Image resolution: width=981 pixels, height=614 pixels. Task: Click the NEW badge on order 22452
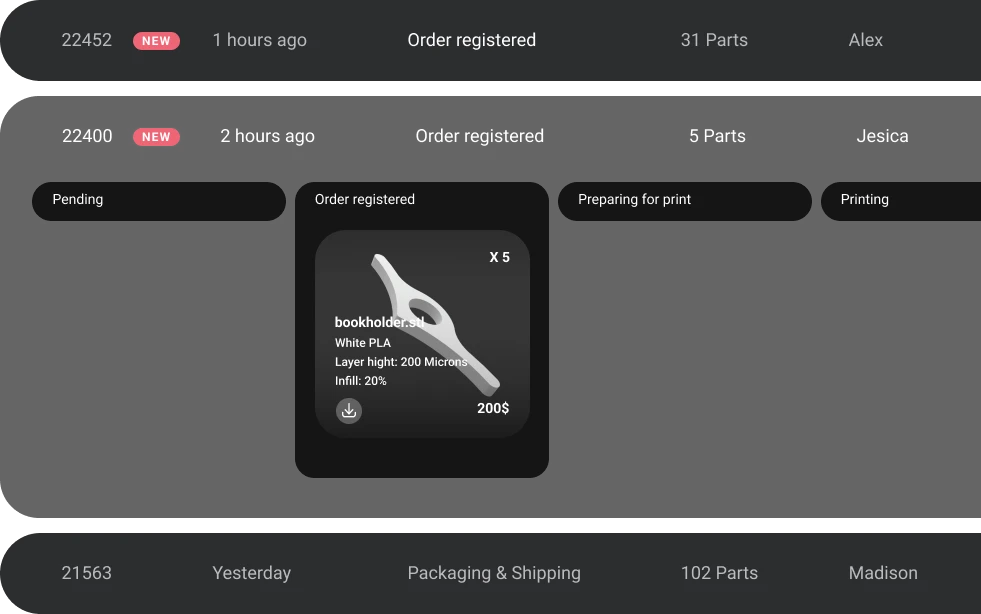tap(156, 41)
